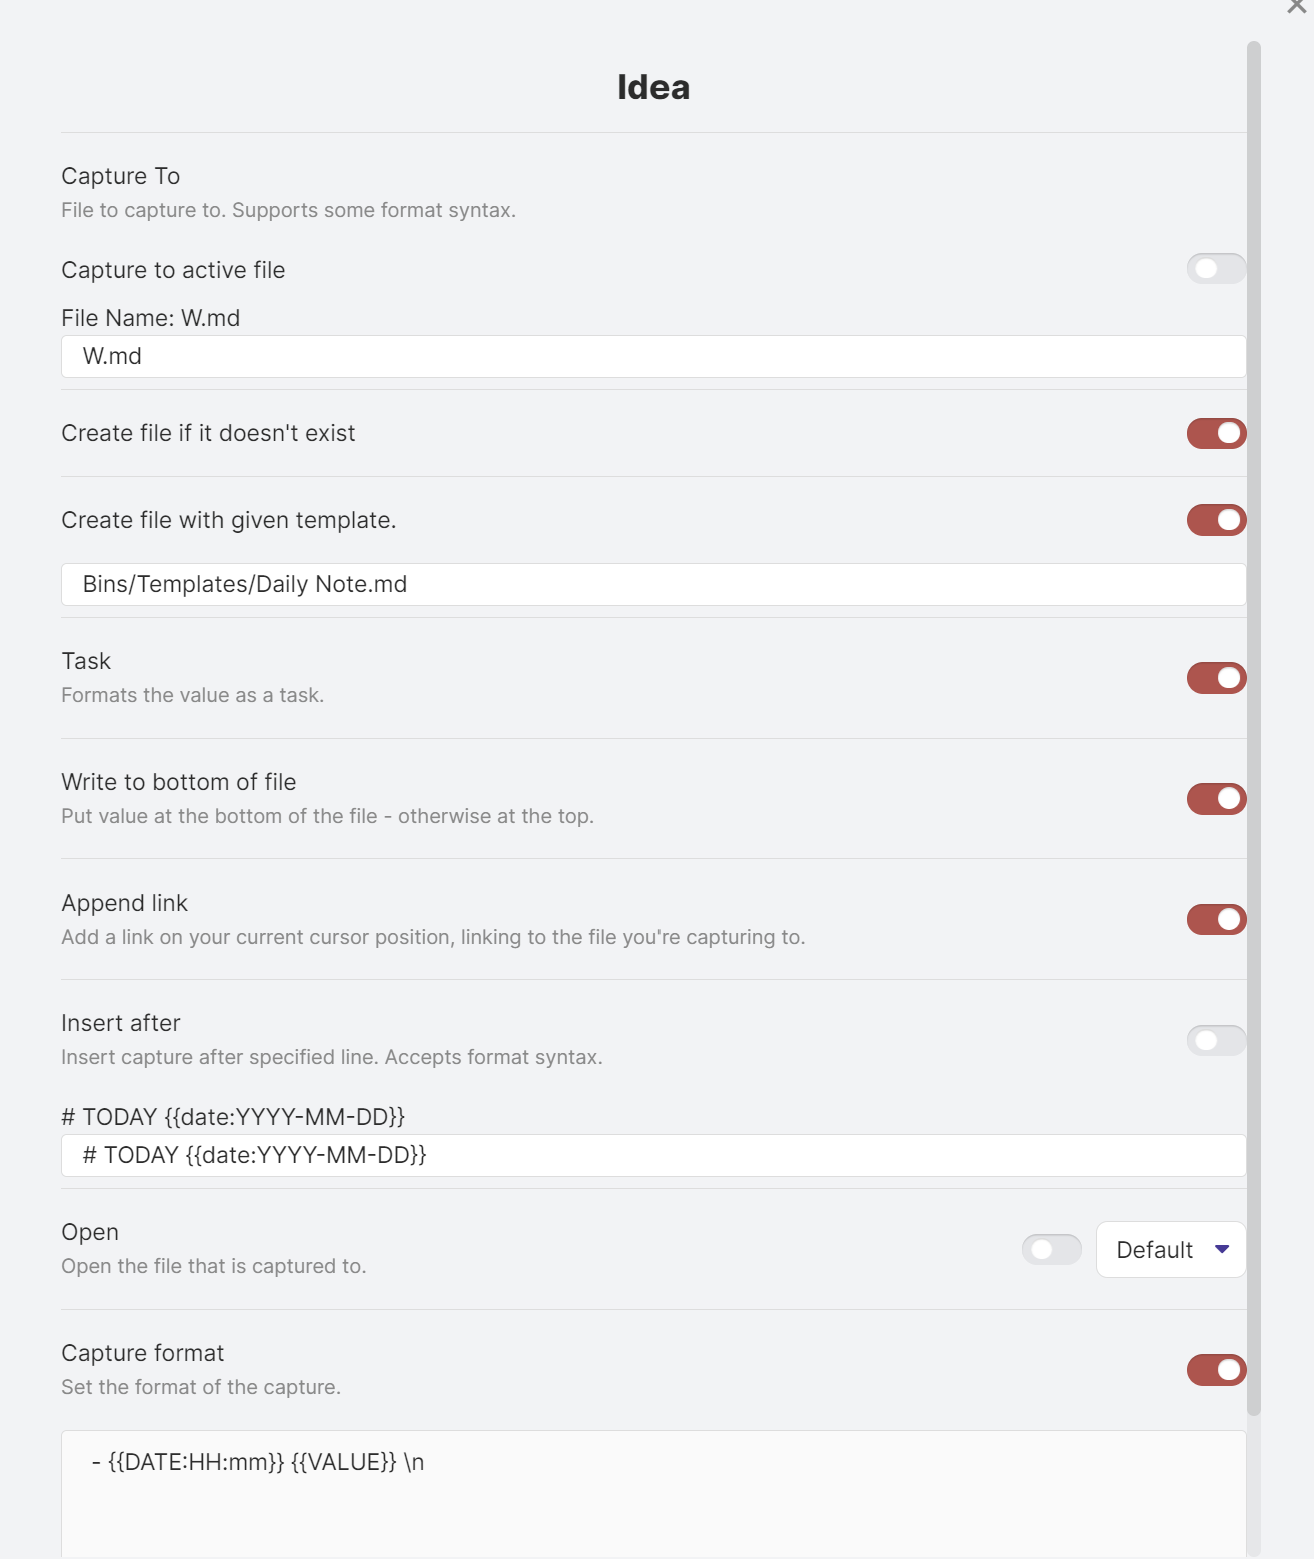1314x1559 pixels.
Task: Disable the "Append link" toggle
Action: click(x=1215, y=918)
